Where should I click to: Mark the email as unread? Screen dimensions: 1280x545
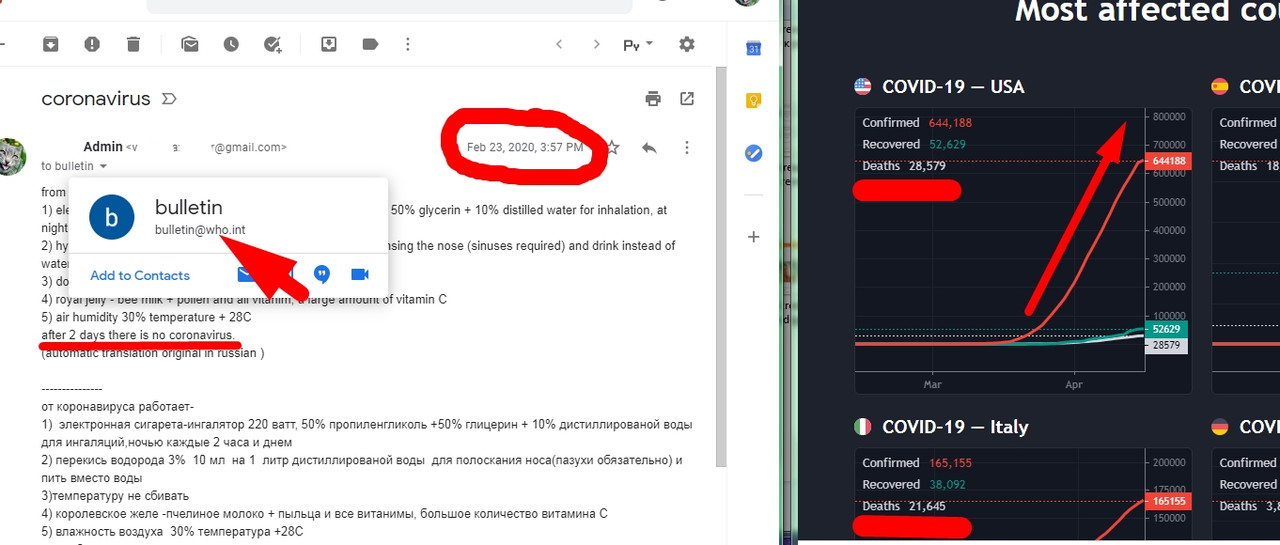190,44
